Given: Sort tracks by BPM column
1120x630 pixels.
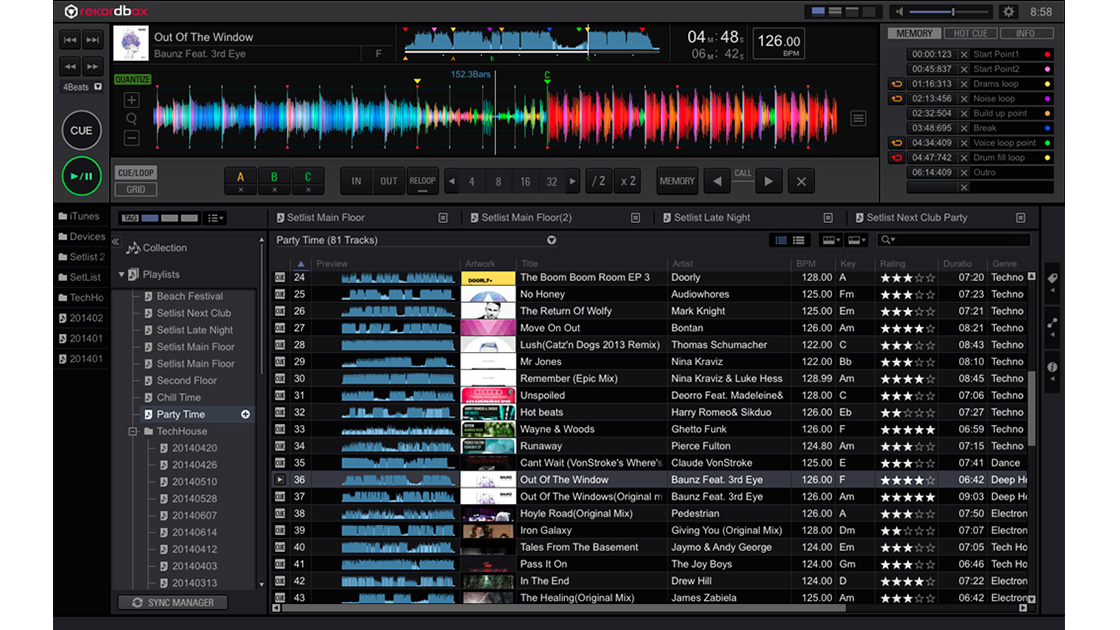Looking at the screenshot, I should [806, 264].
